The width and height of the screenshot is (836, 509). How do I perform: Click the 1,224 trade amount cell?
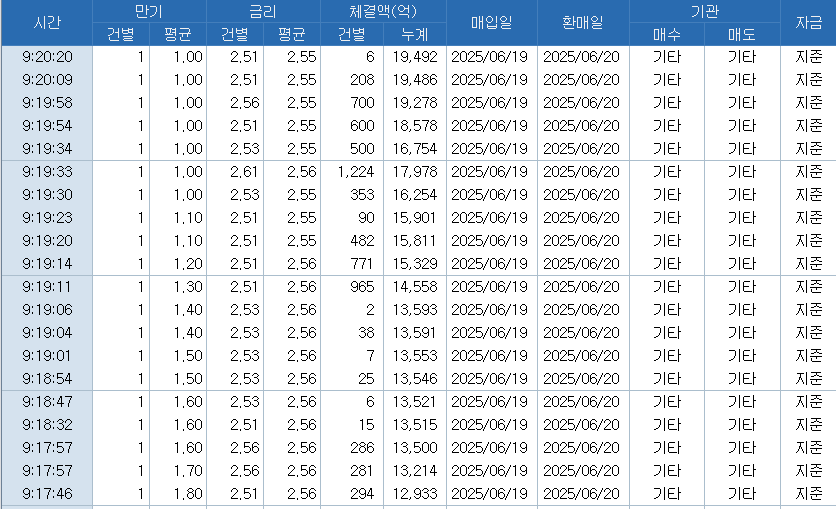click(x=356, y=172)
